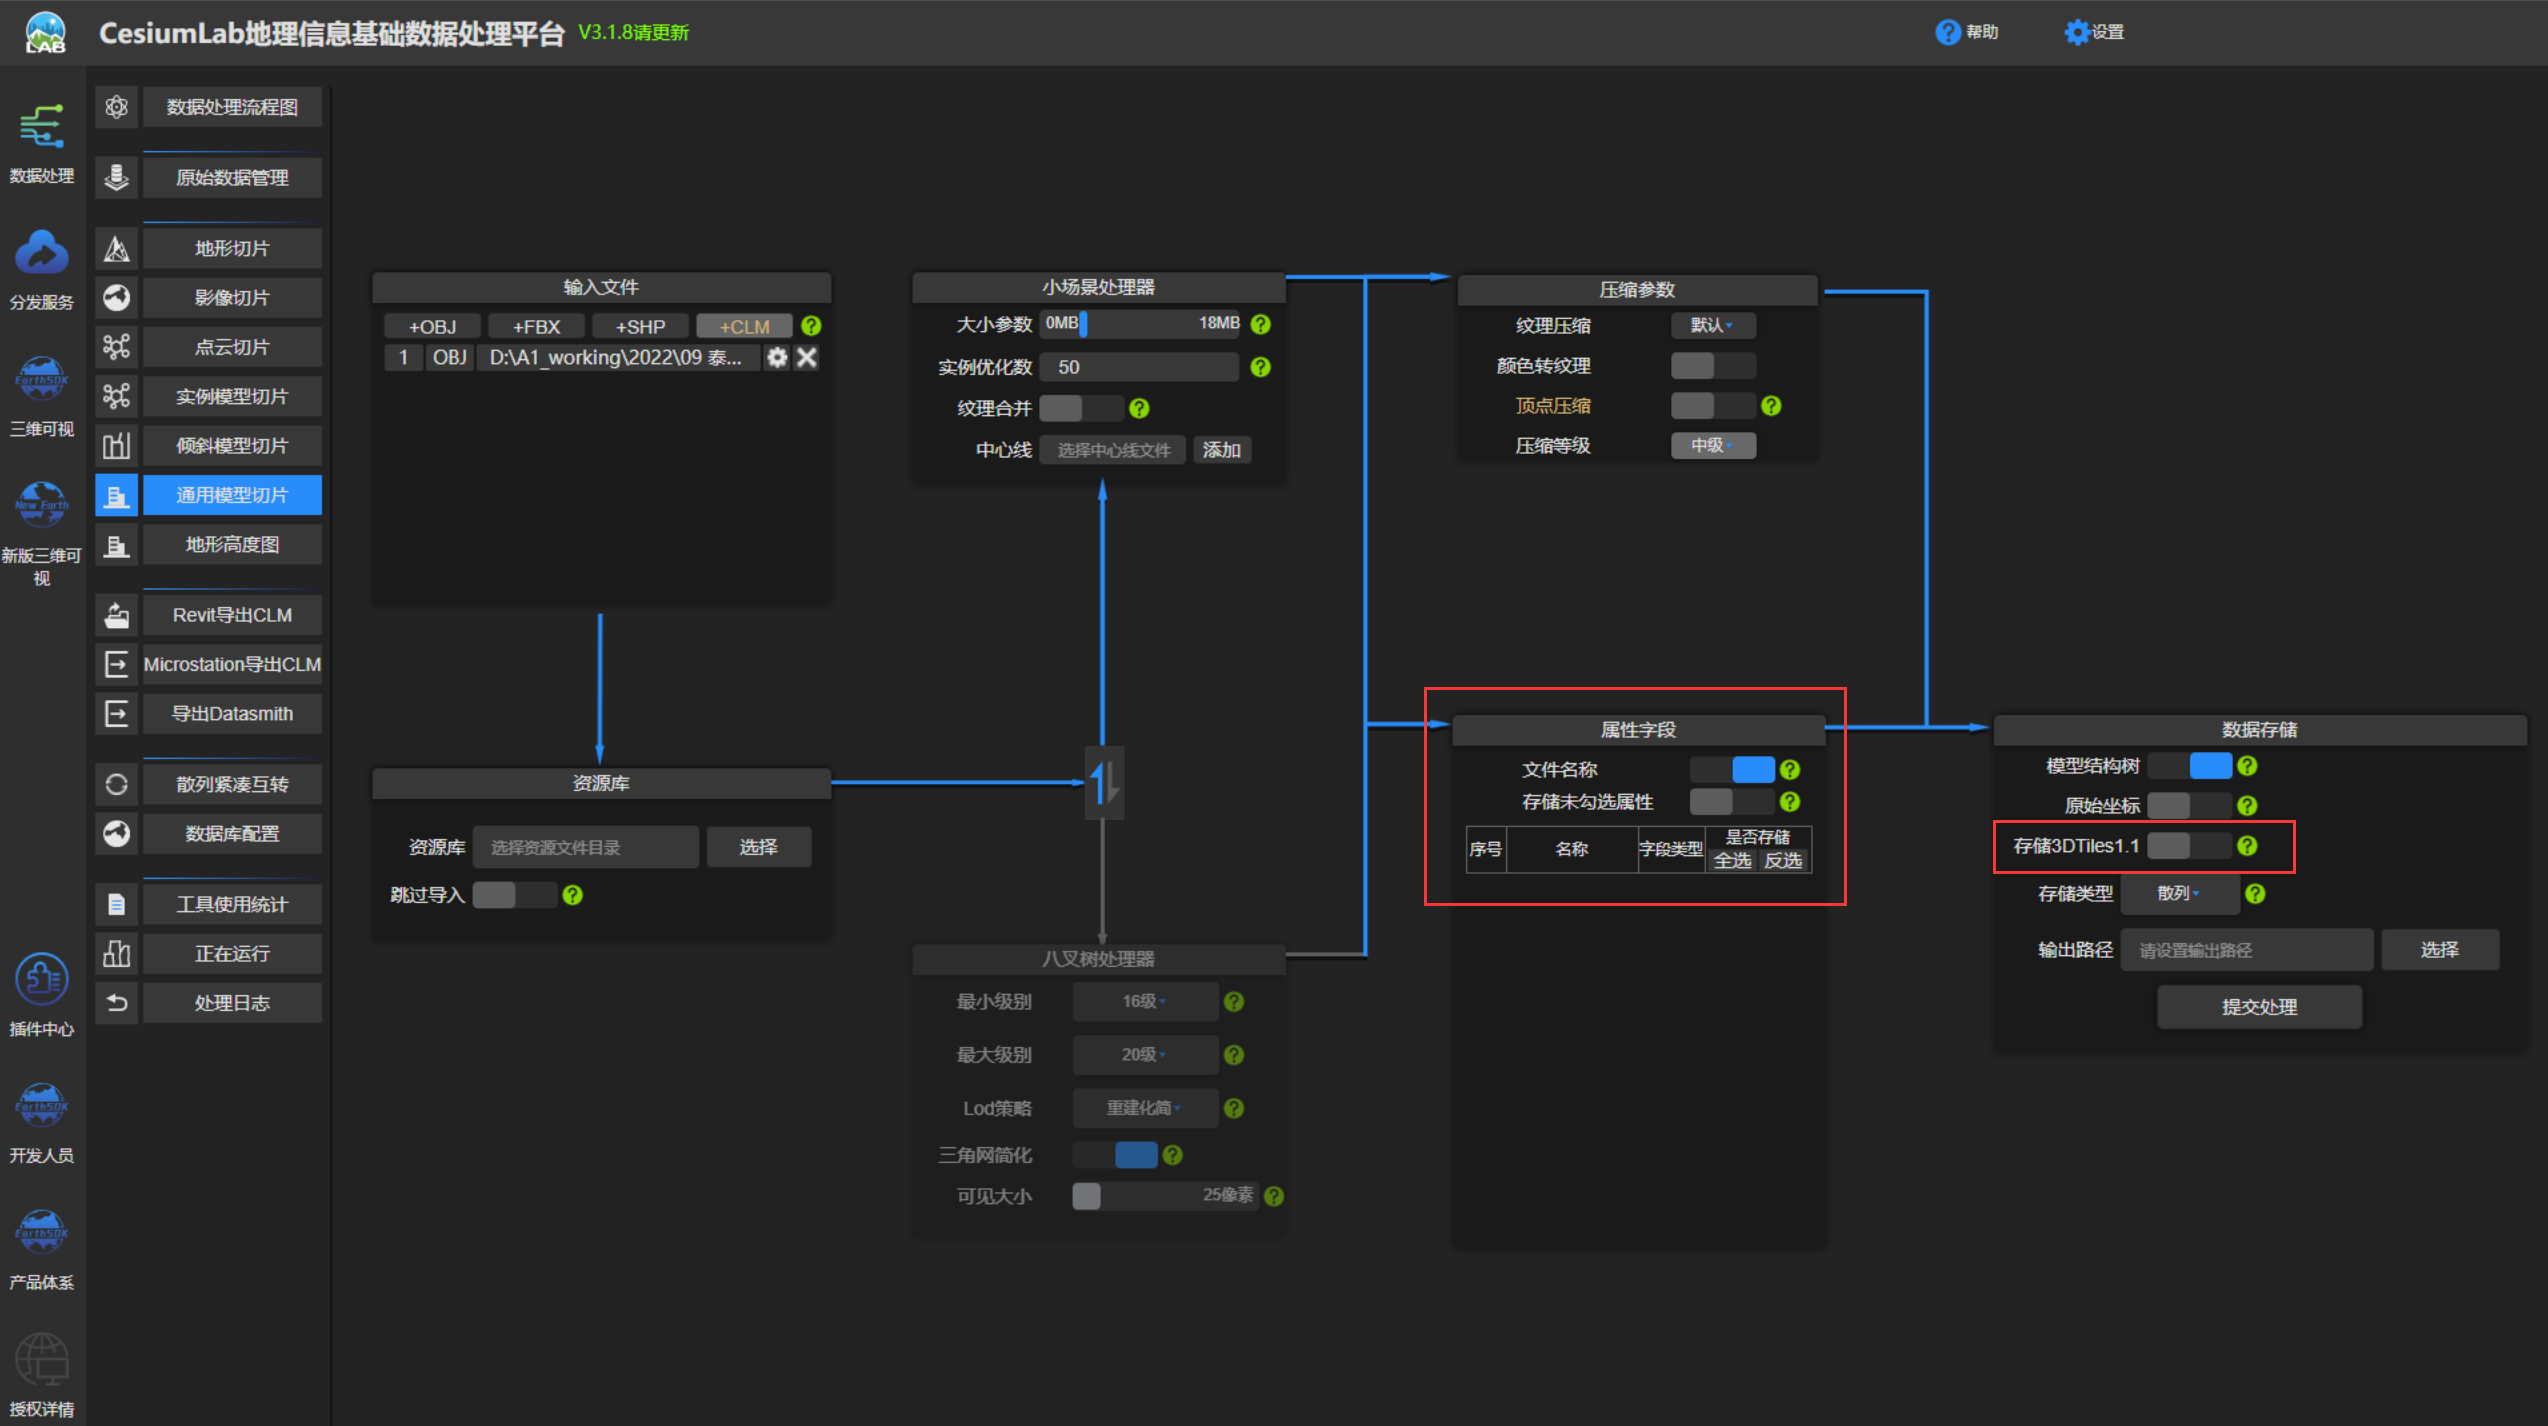Toggle the 三角网简化 switch
Image resolution: width=2548 pixels, height=1426 pixels.
tap(1115, 1154)
